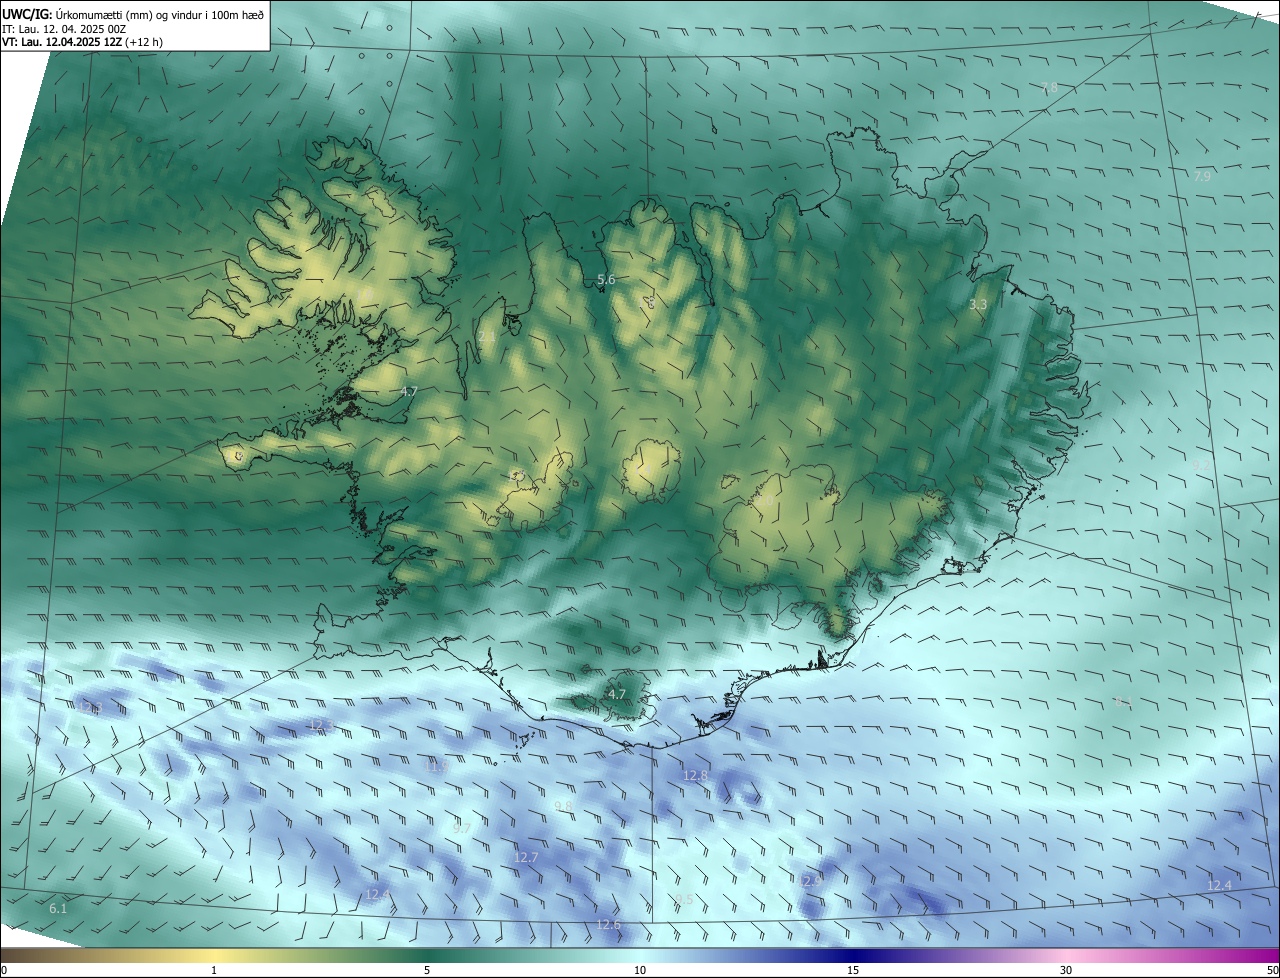Click the 6.1 value in the southwest corner
1280x978 pixels.
point(58,908)
